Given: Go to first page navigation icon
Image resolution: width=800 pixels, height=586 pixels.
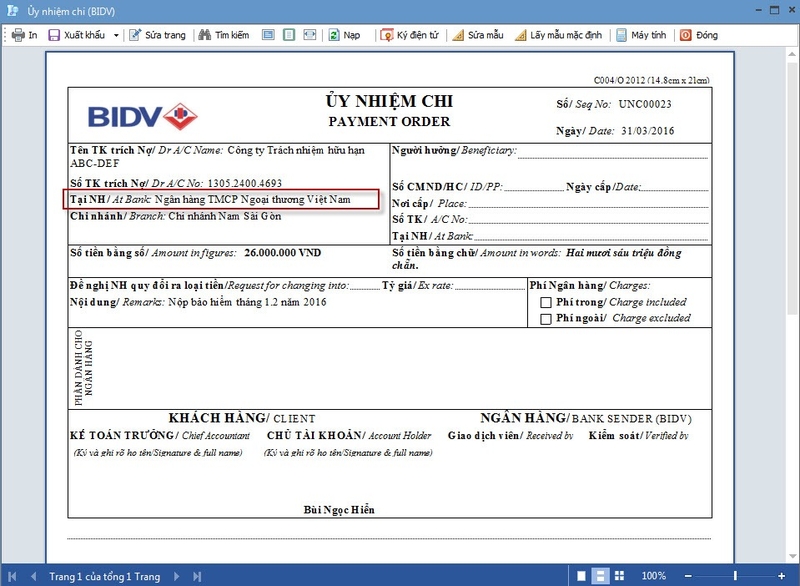Looking at the screenshot, I should 12,576.
